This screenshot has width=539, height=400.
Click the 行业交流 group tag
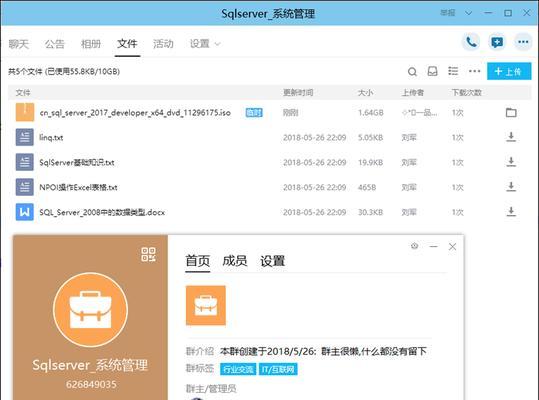[x=238, y=369]
